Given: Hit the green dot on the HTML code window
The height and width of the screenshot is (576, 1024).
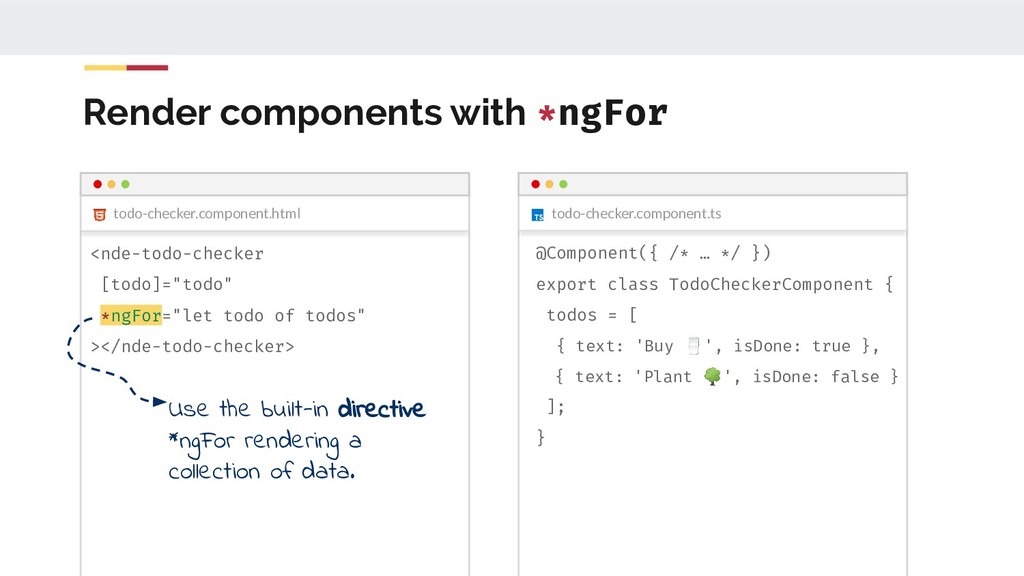Looking at the screenshot, I should (125, 184).
